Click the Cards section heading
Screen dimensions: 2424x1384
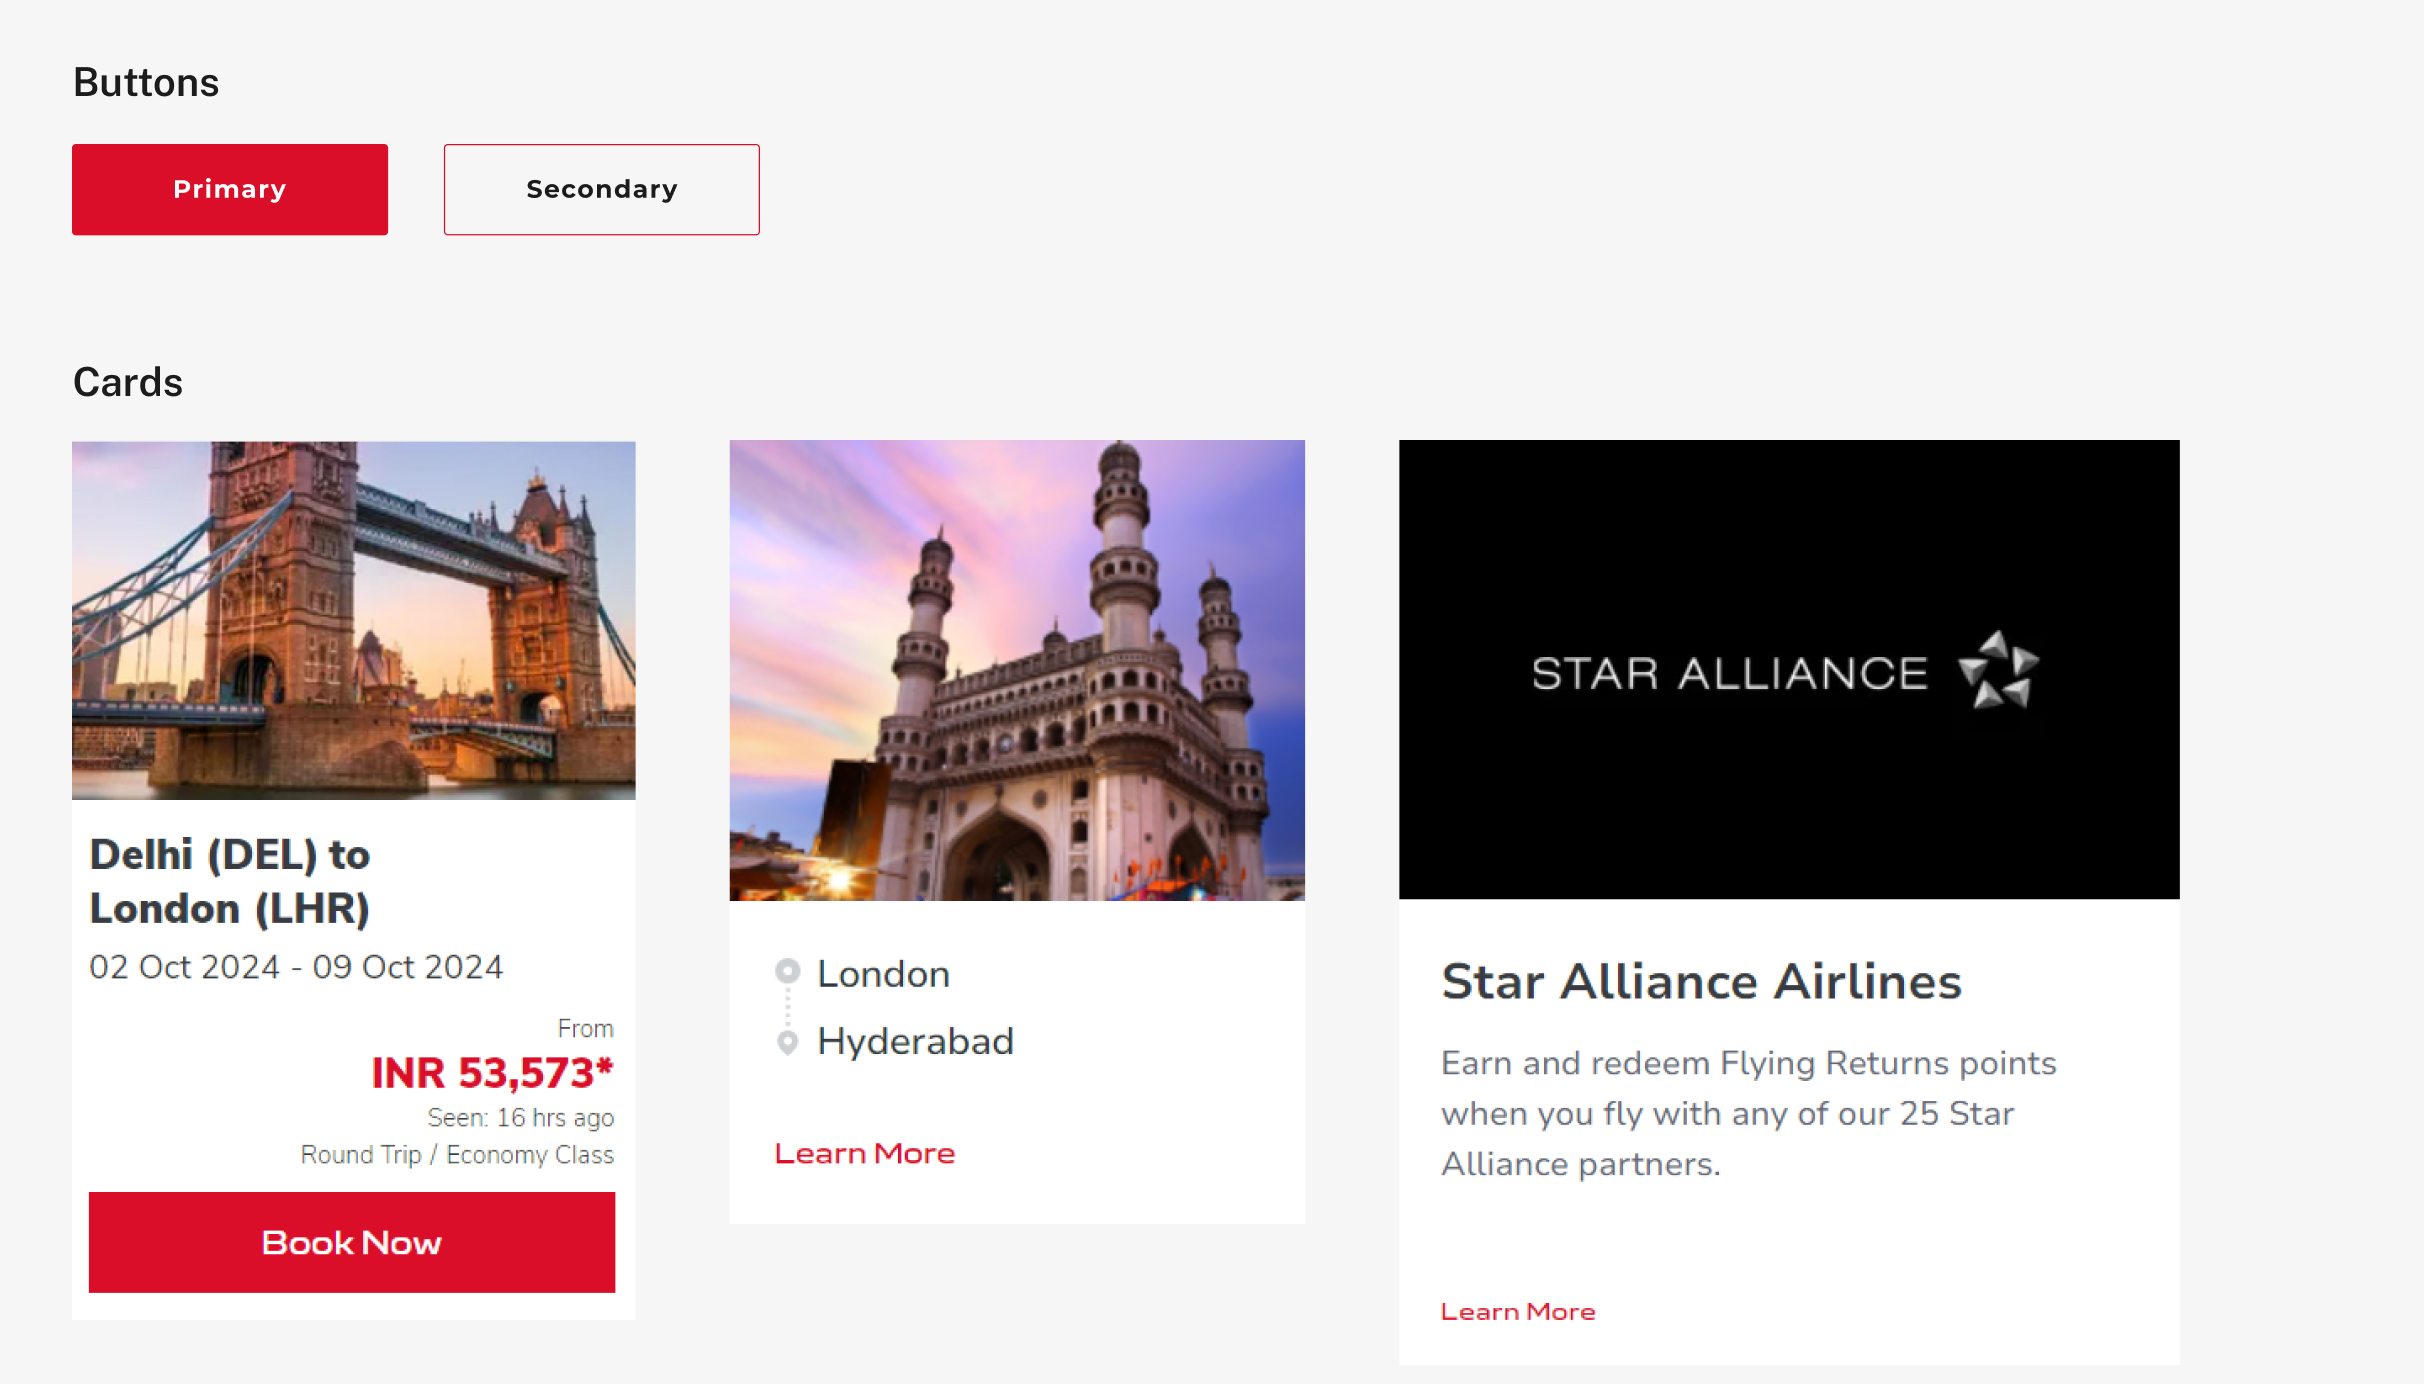pyautogui.click(x=128, y=382)
